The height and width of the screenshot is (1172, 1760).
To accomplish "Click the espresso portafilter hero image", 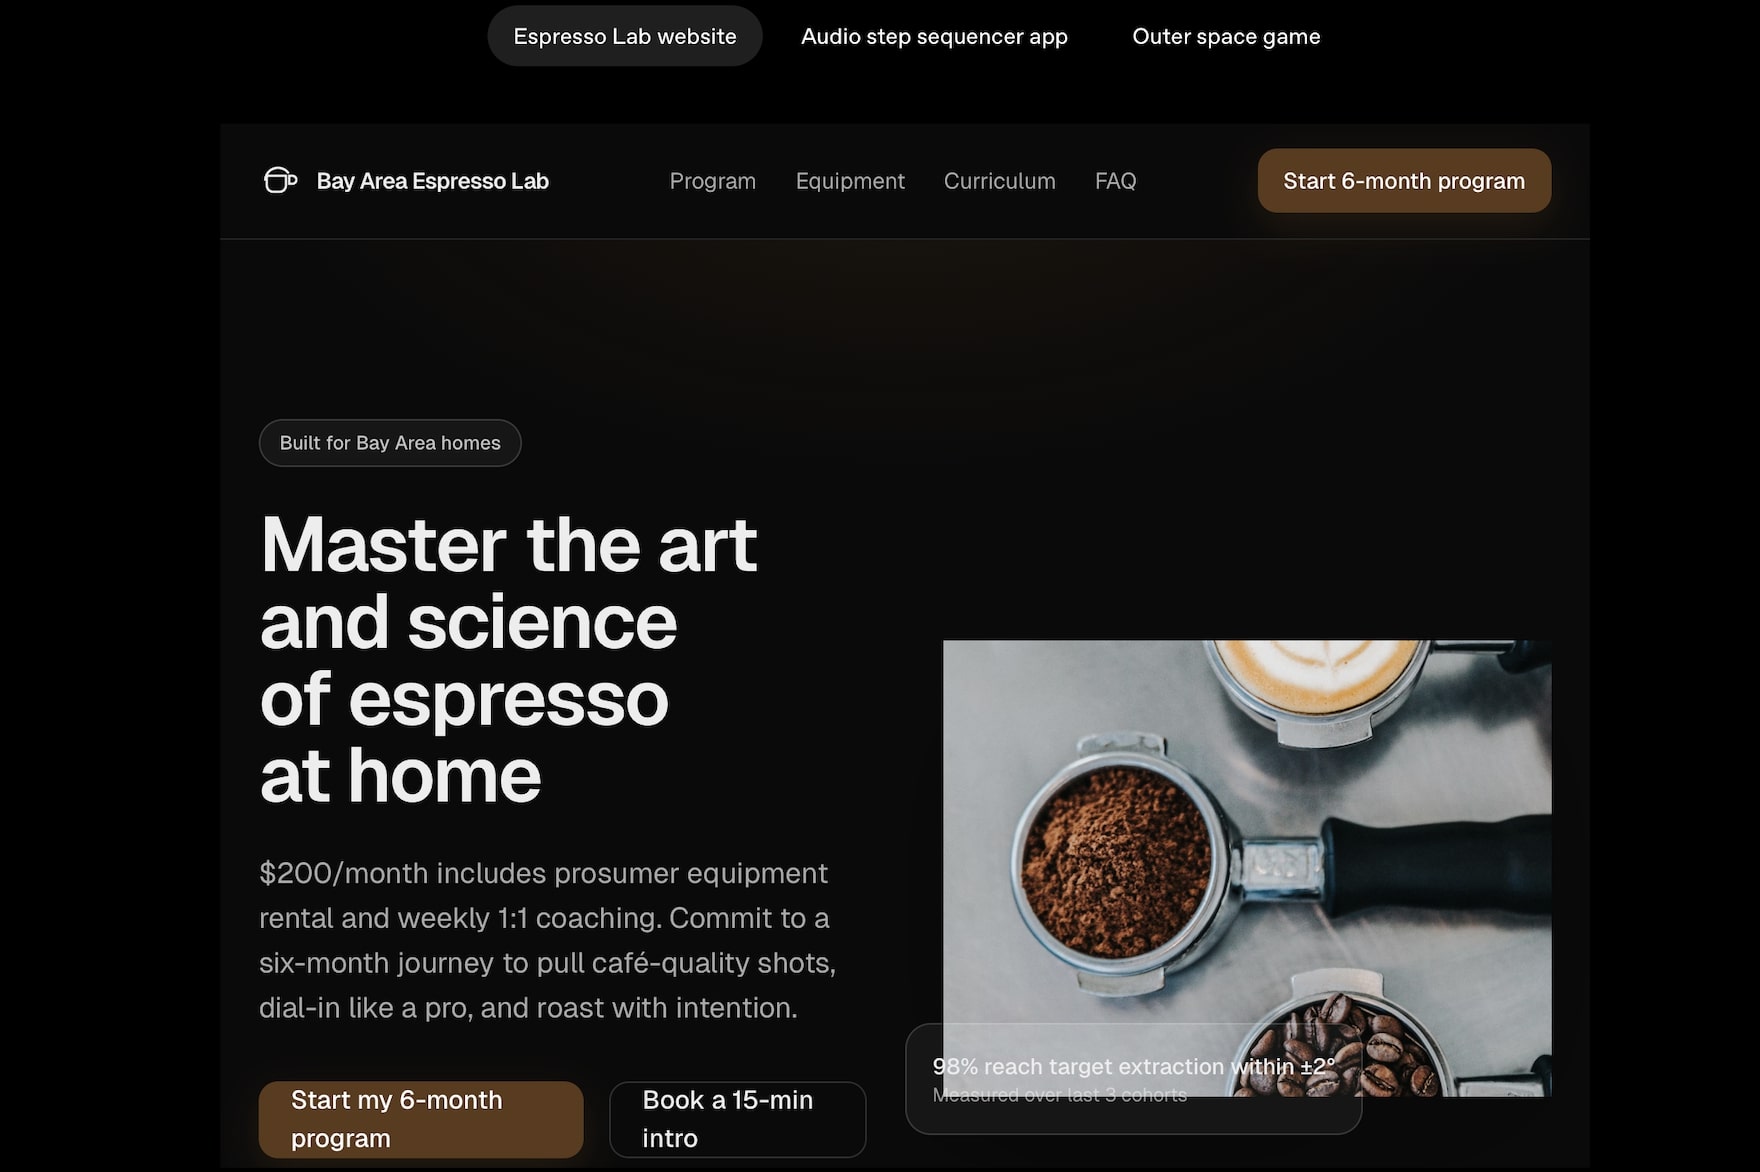I will pyautogui.click(x=1247, y=868).
